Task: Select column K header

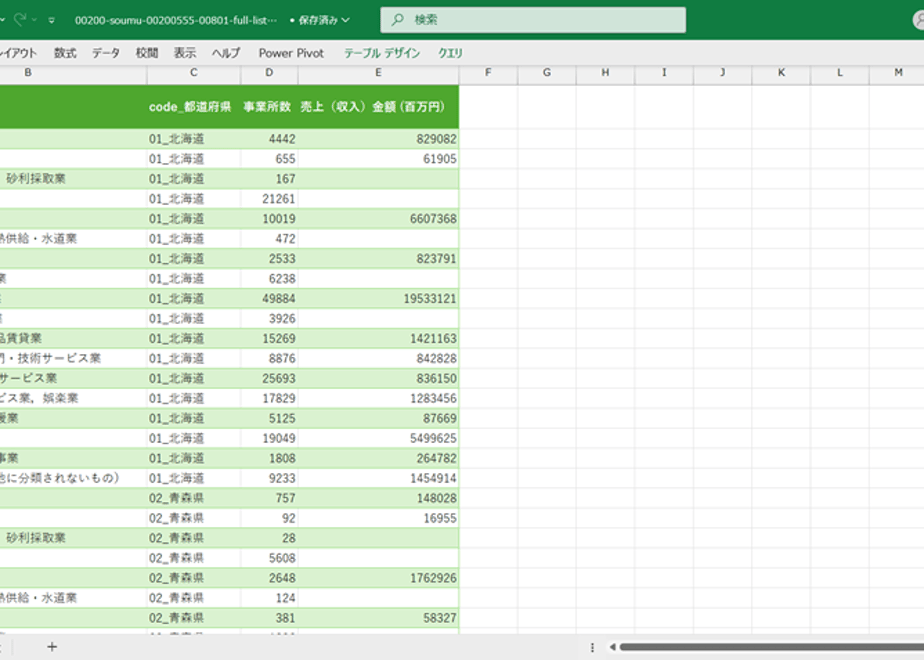Action: (781, 72)
